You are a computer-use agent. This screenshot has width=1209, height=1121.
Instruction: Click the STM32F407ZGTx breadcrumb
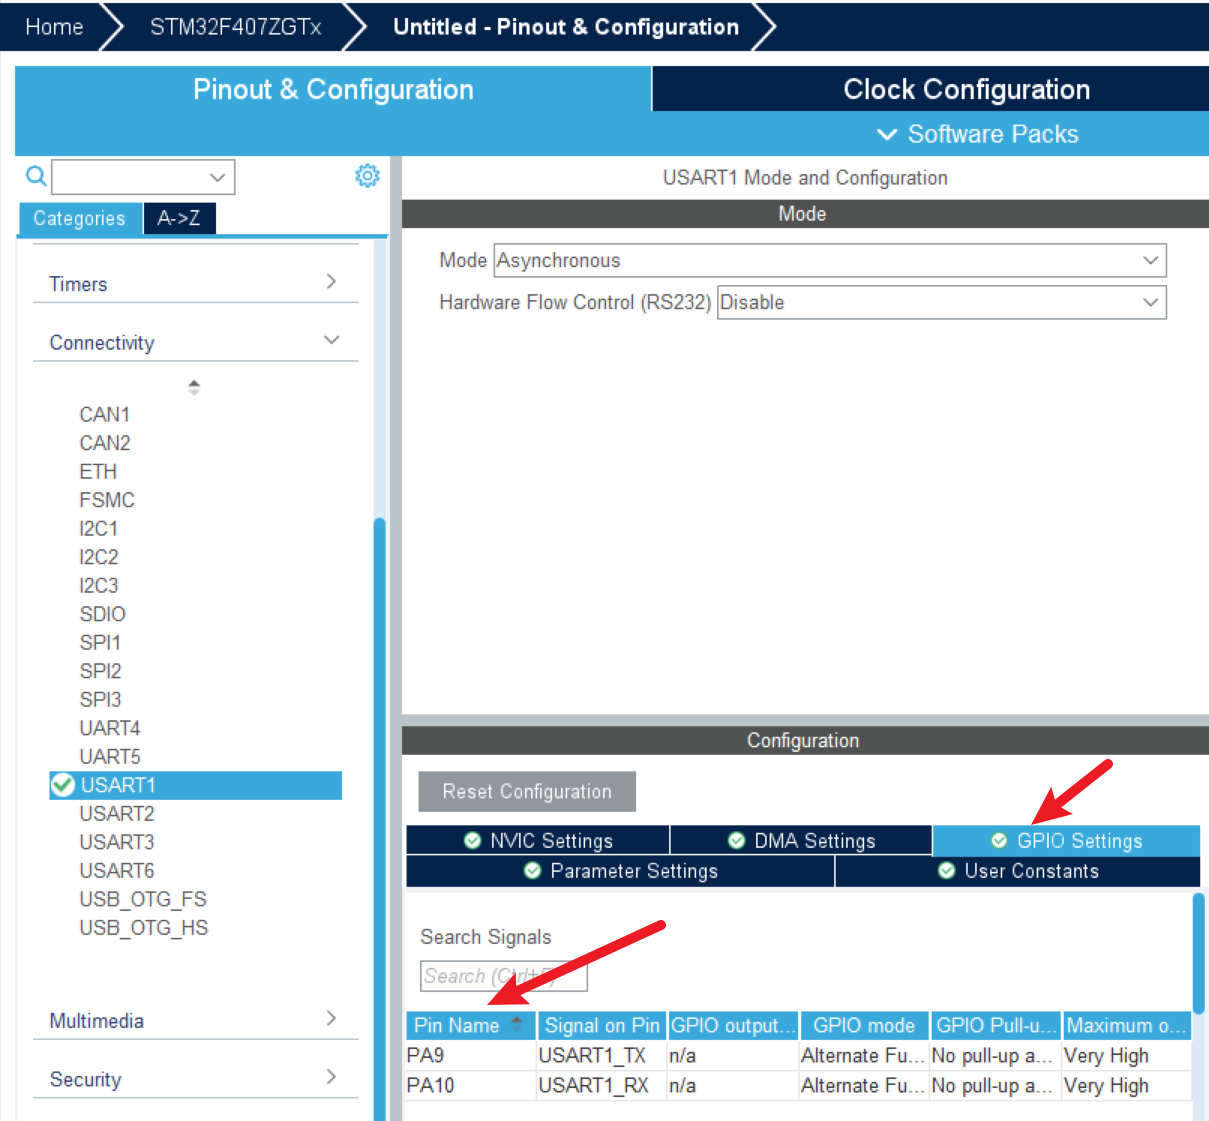235,27
